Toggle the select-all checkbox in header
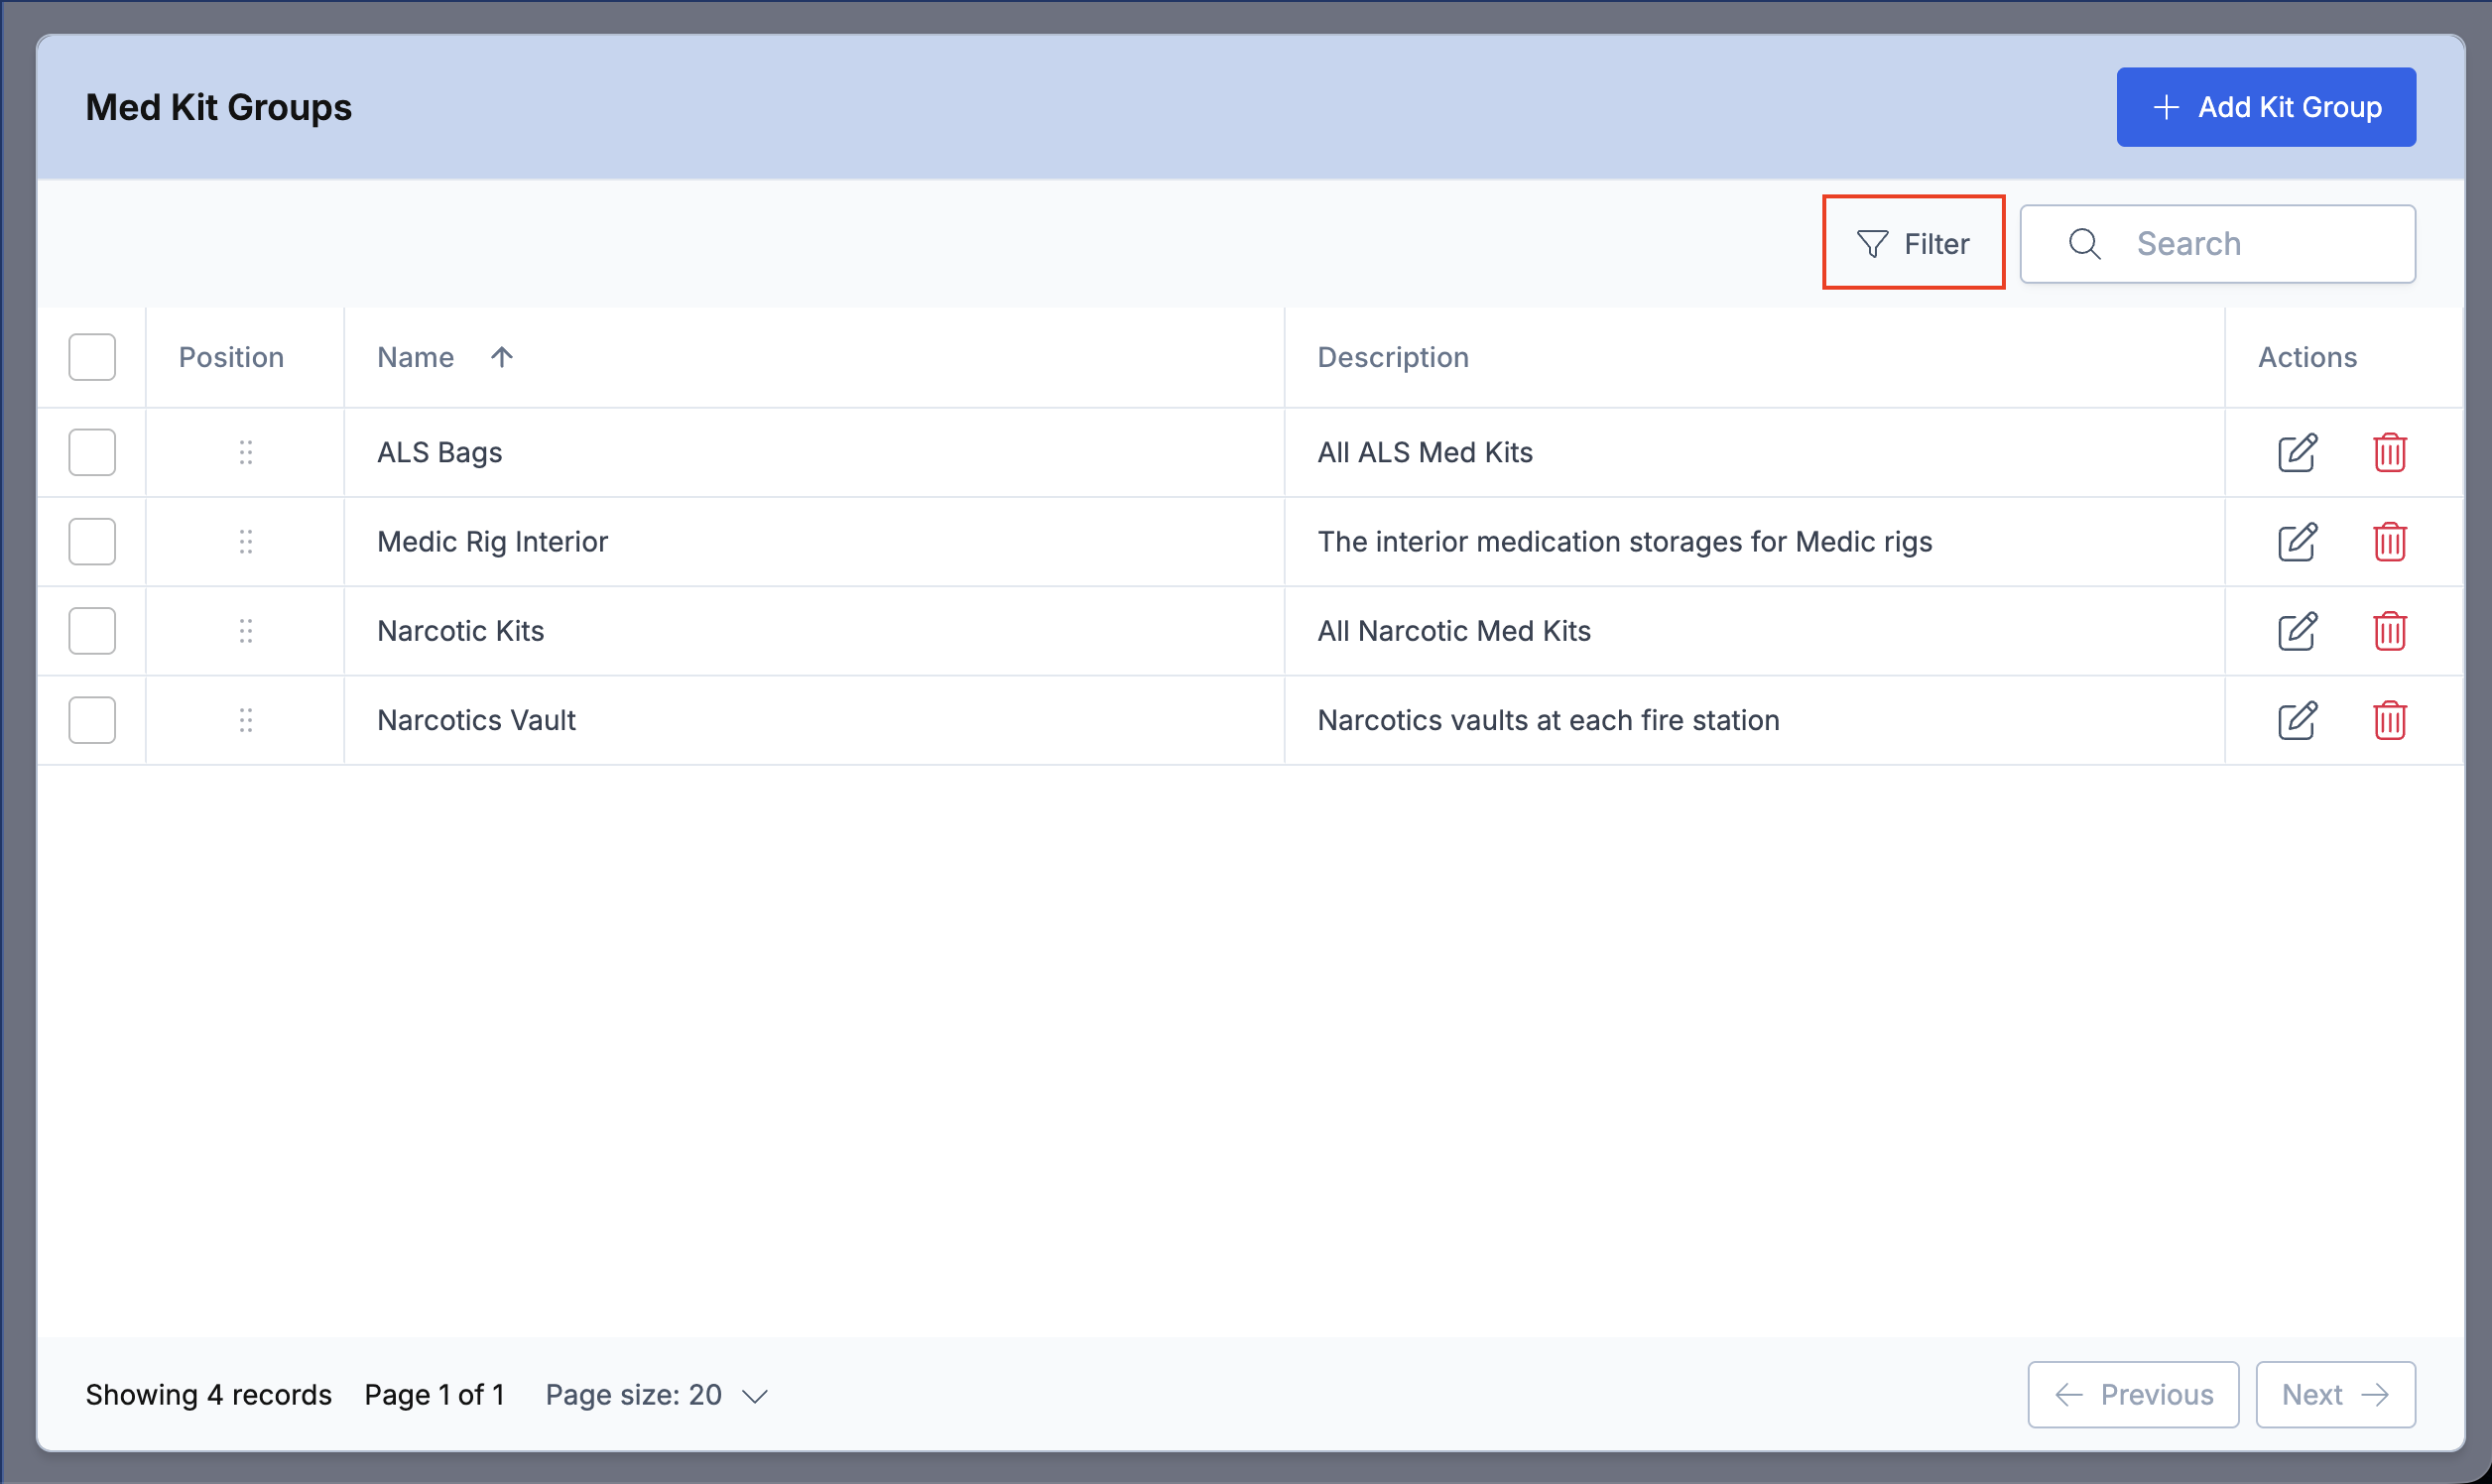The image size is (2492, 1484). pyautogui.click(x=92, y=357)
